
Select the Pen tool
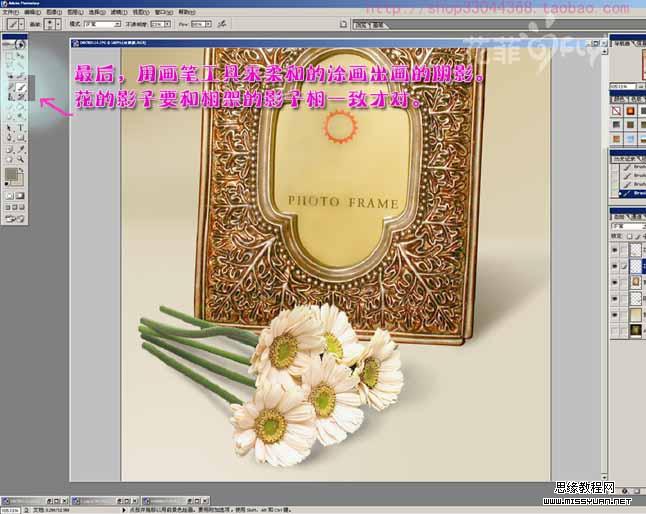tap(10, 138)
